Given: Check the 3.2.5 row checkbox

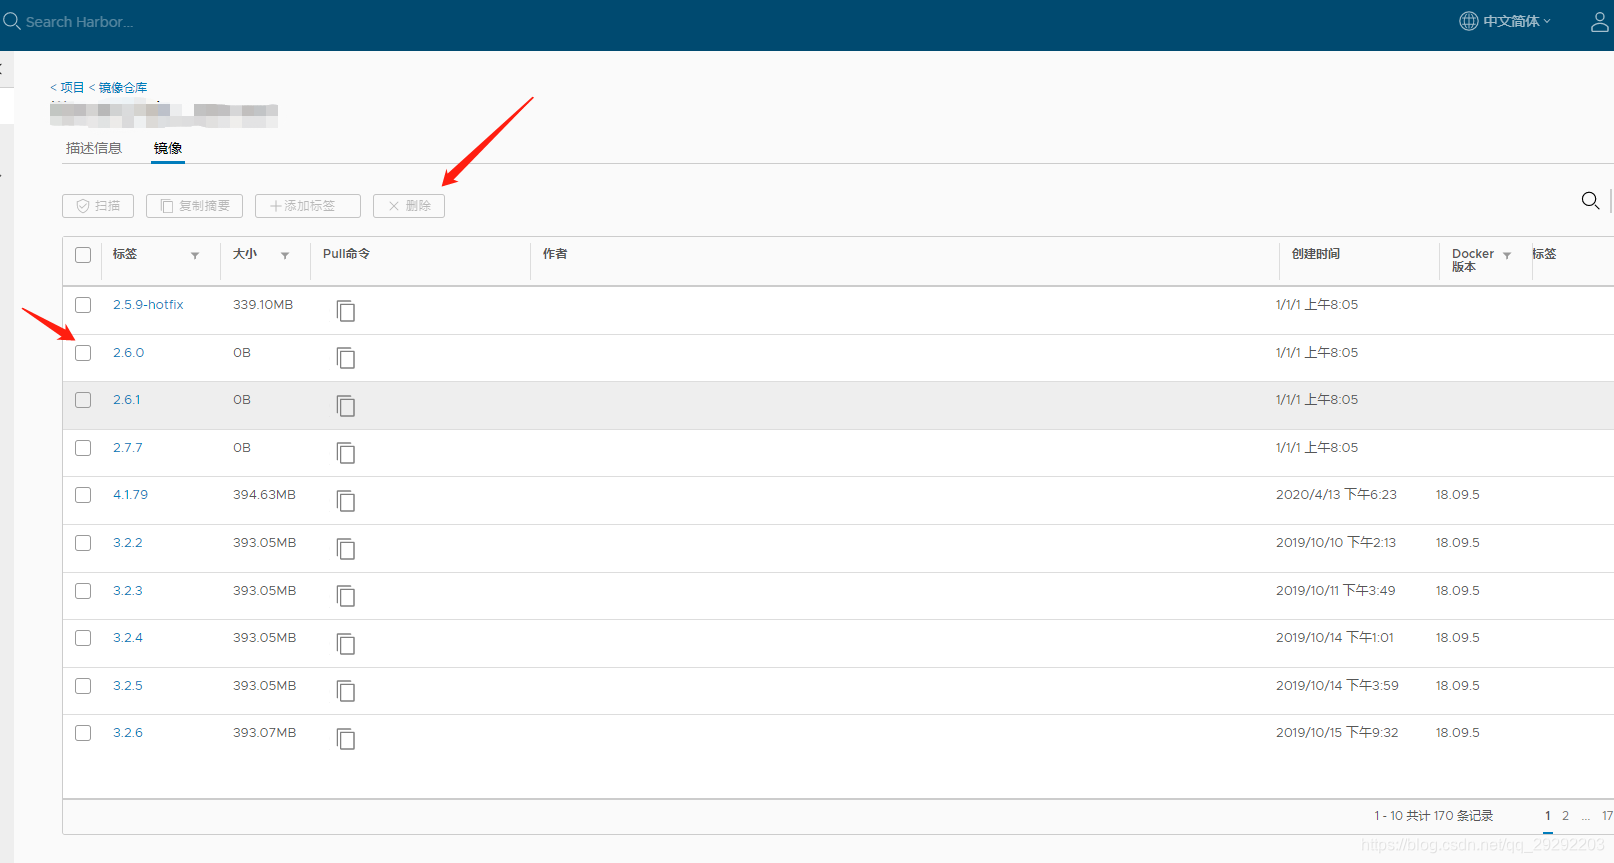Looking at the screenshot, I should tap(83, 686).
